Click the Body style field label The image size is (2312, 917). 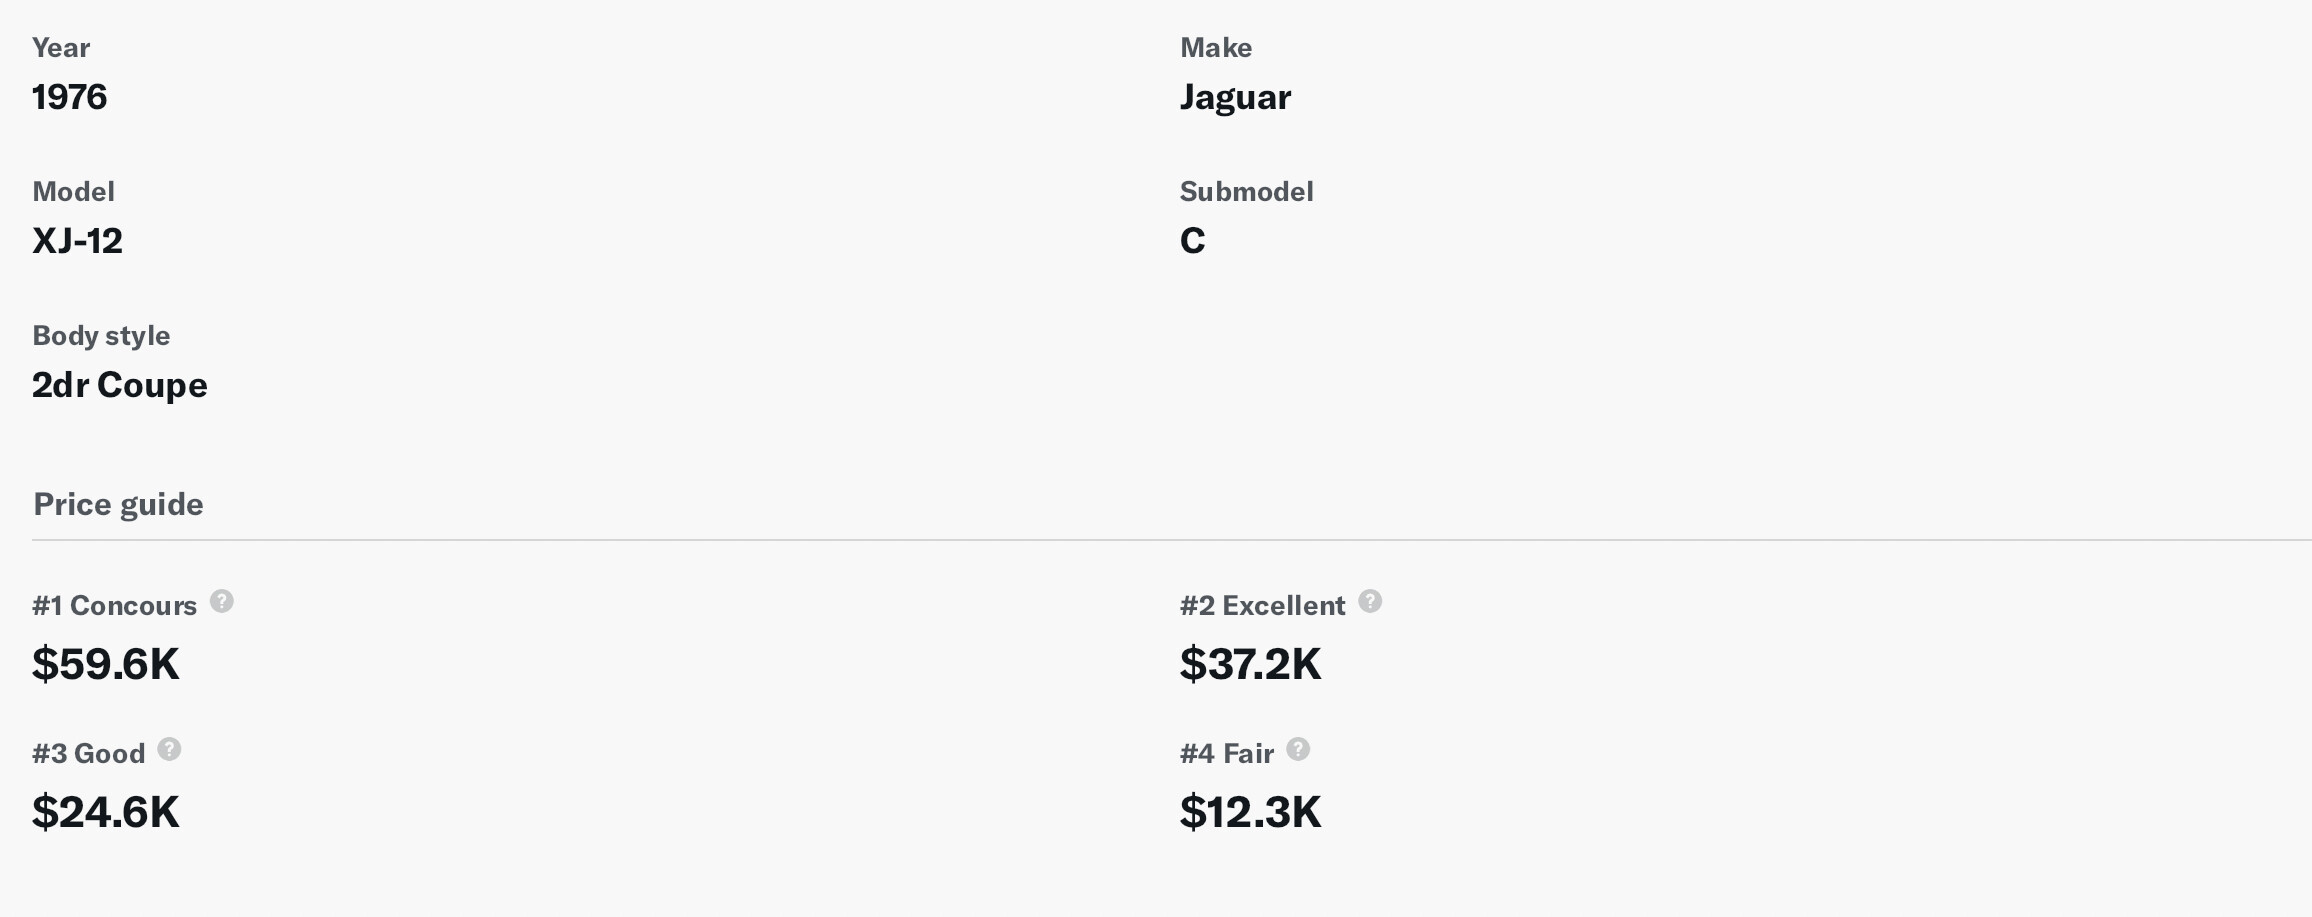coord(101,335)
